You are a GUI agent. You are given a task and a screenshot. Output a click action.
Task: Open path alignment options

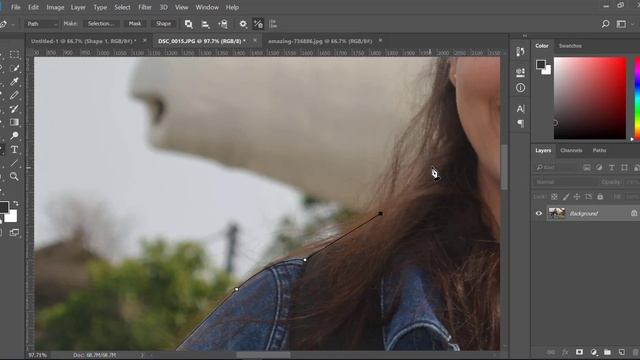coord(206,24)
